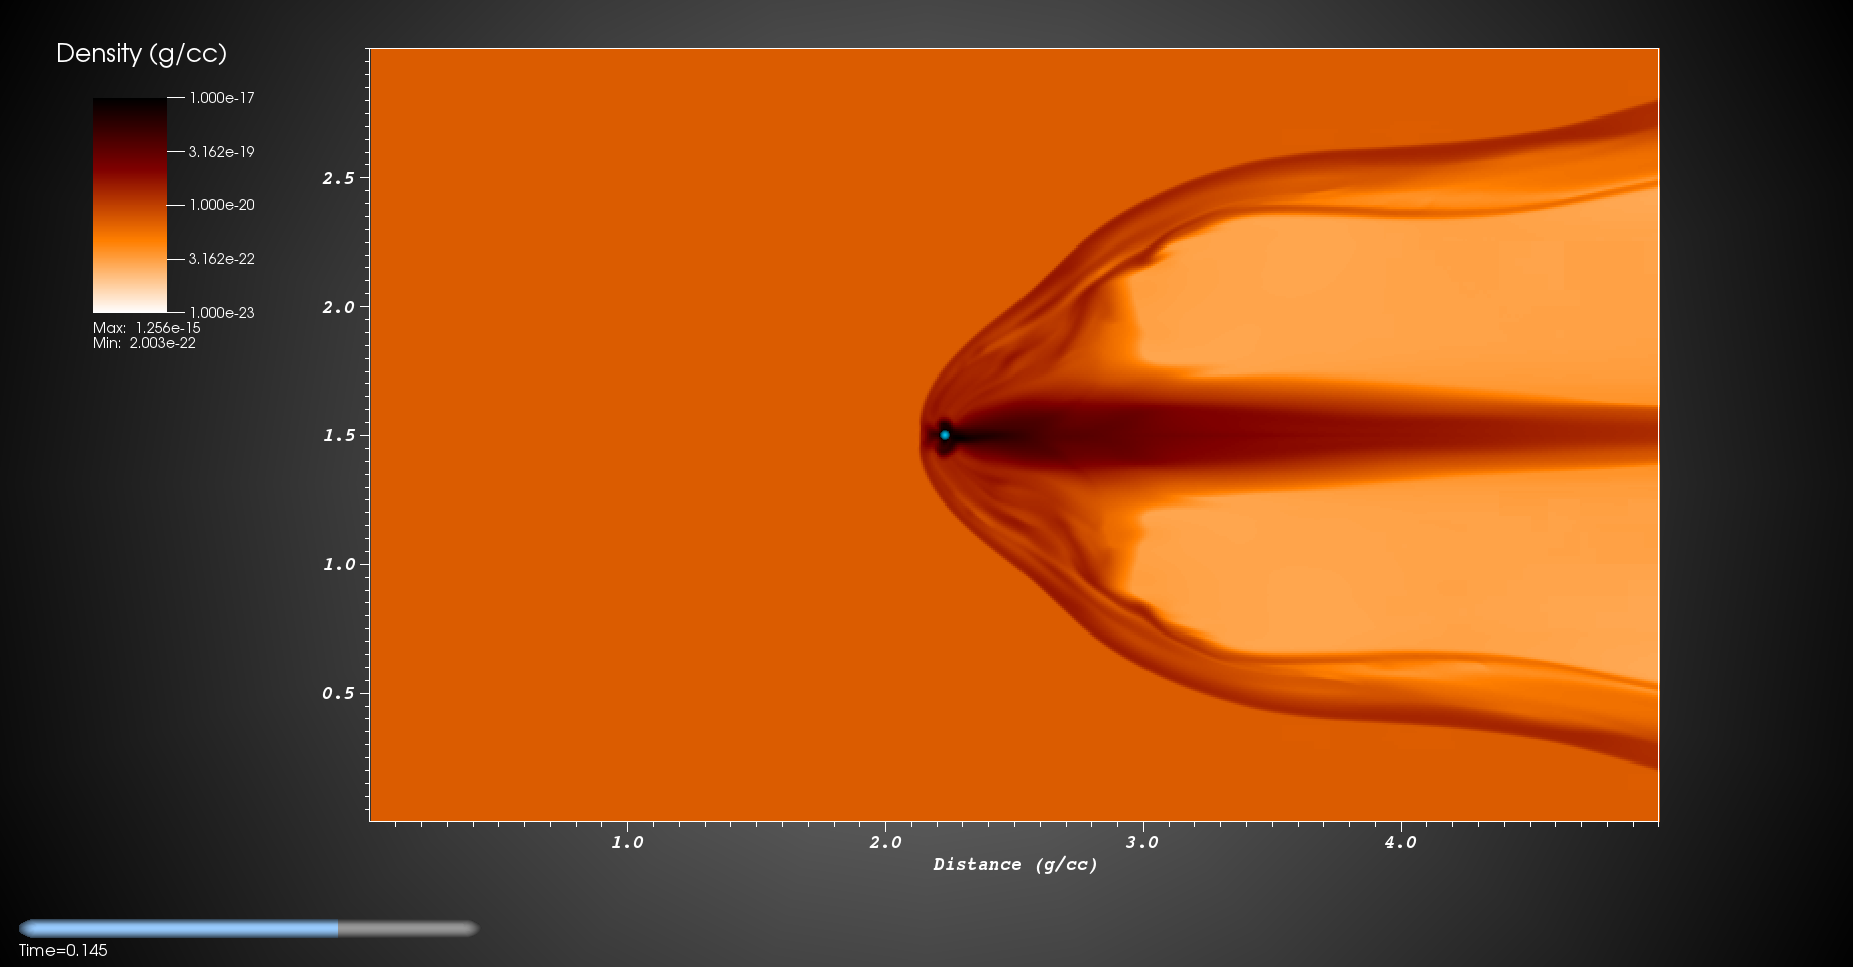The height and width of the screenshot is (967, 1853).
Task: Click the x-axis '2.0' tick label
Action: coord(885,842)
